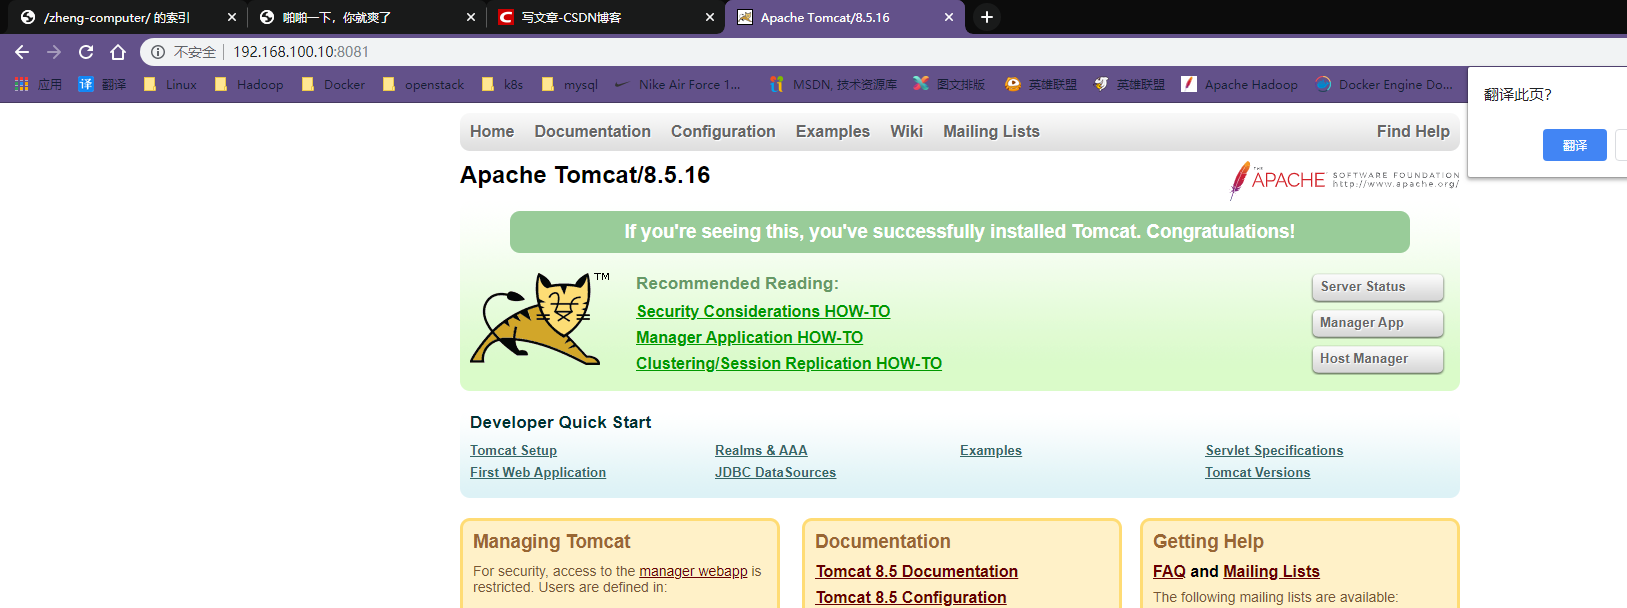The height and width of the screenshot is (608, 1627).
Task: Open the Hadoop bookmark folder
Action: coord(249,85)
